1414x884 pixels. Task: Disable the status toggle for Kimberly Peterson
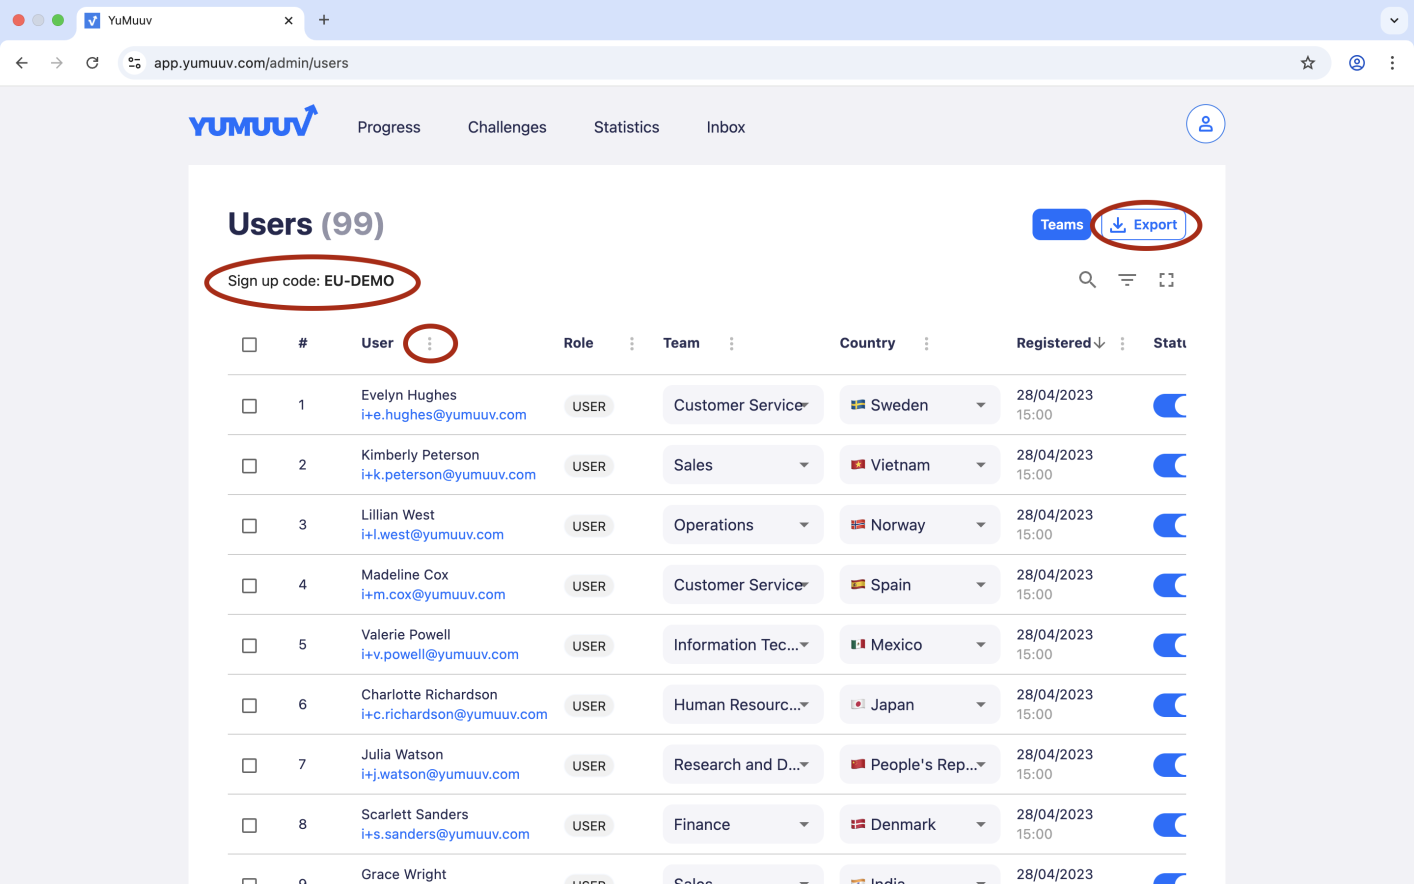point(1170,465)
